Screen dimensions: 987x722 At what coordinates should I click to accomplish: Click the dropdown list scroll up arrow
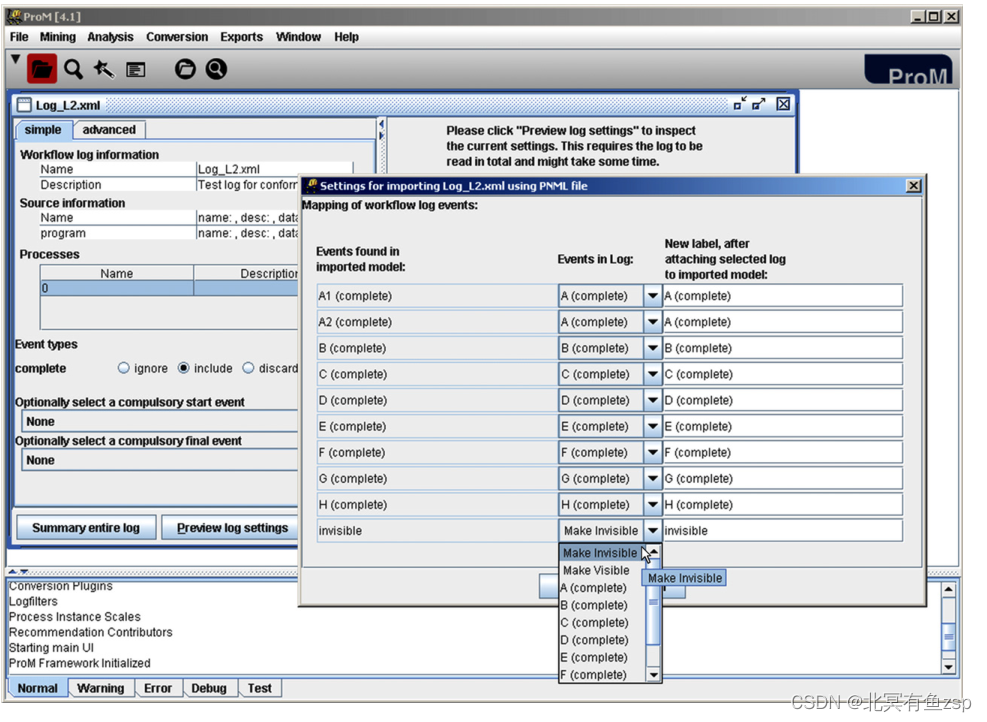coord(653,551)
